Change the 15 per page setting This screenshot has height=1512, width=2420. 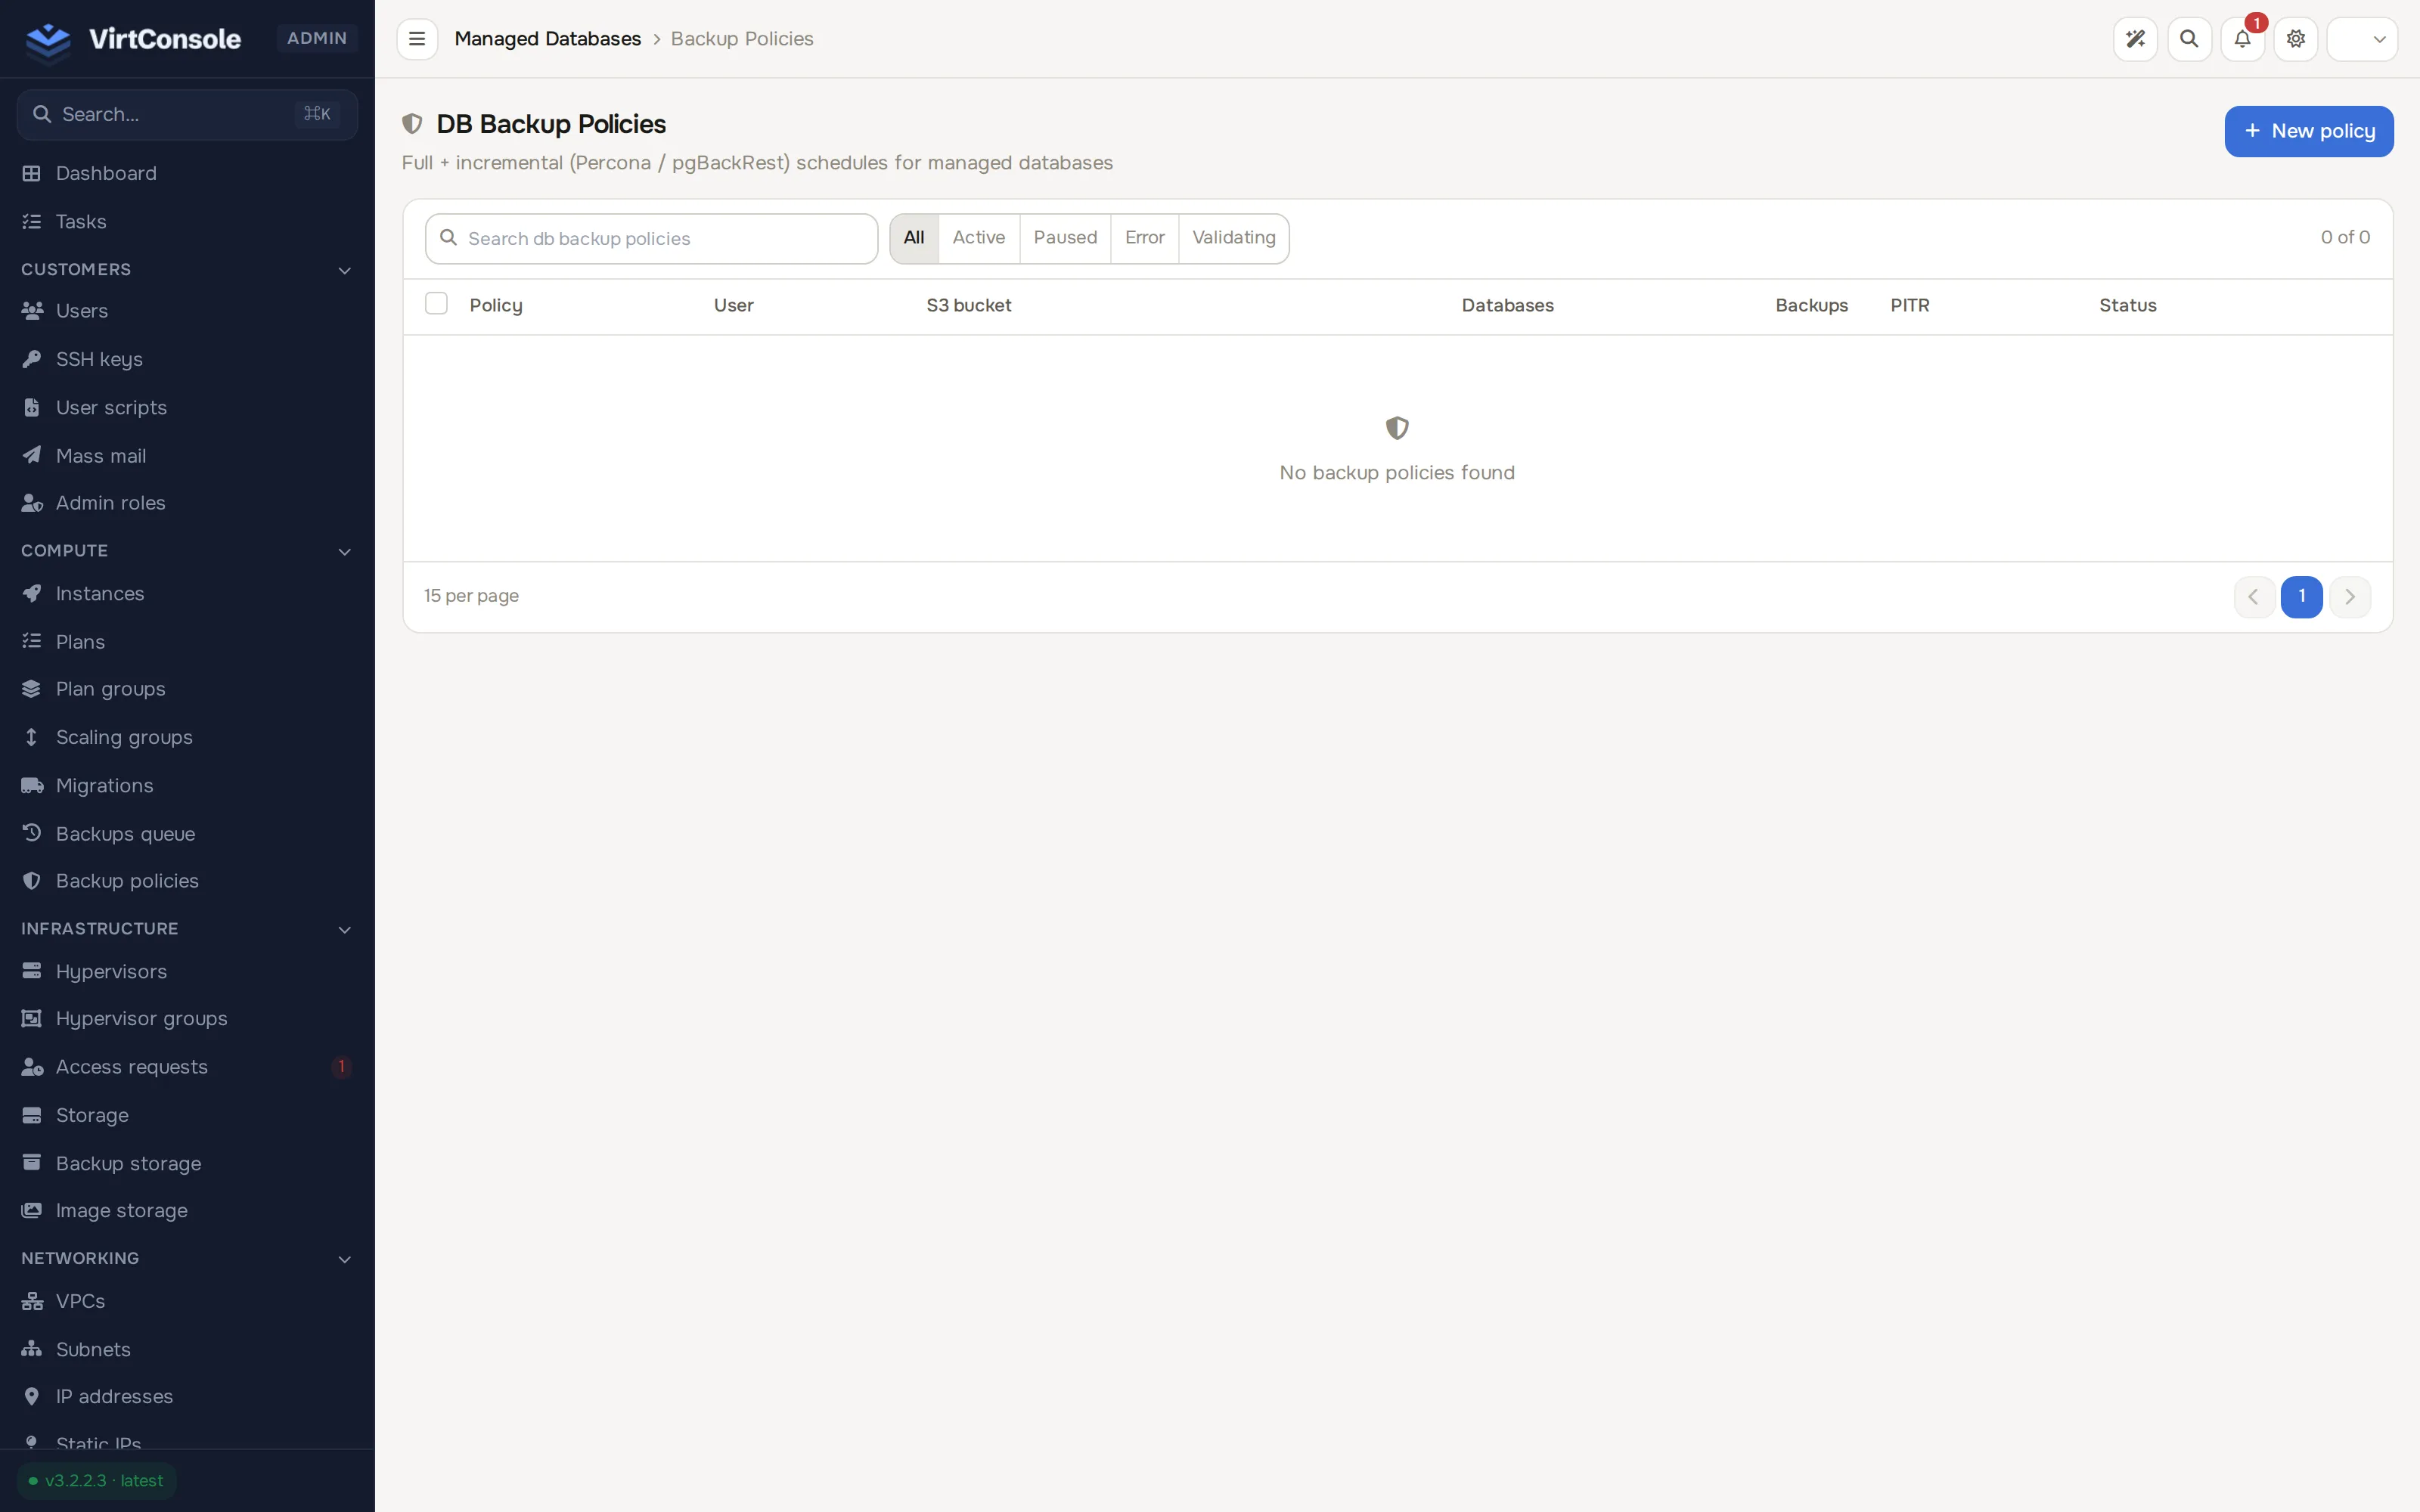coord(471,596)
